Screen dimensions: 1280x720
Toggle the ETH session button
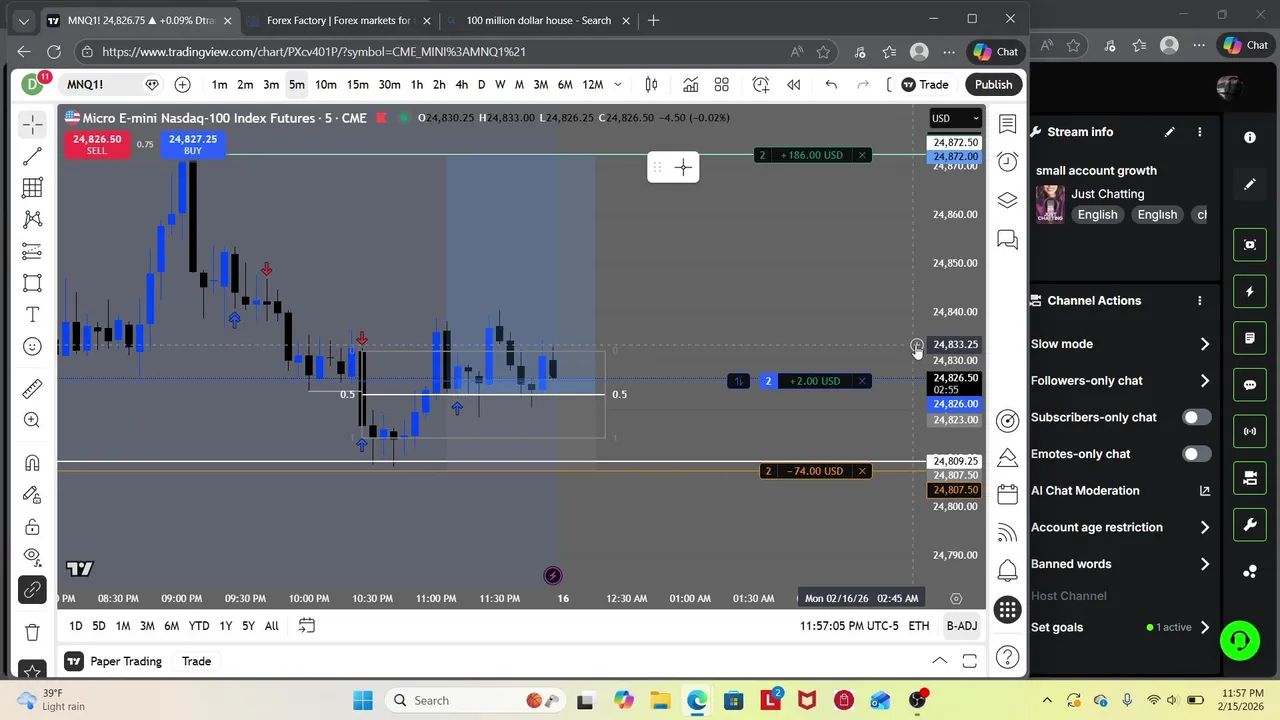(918, 626)
